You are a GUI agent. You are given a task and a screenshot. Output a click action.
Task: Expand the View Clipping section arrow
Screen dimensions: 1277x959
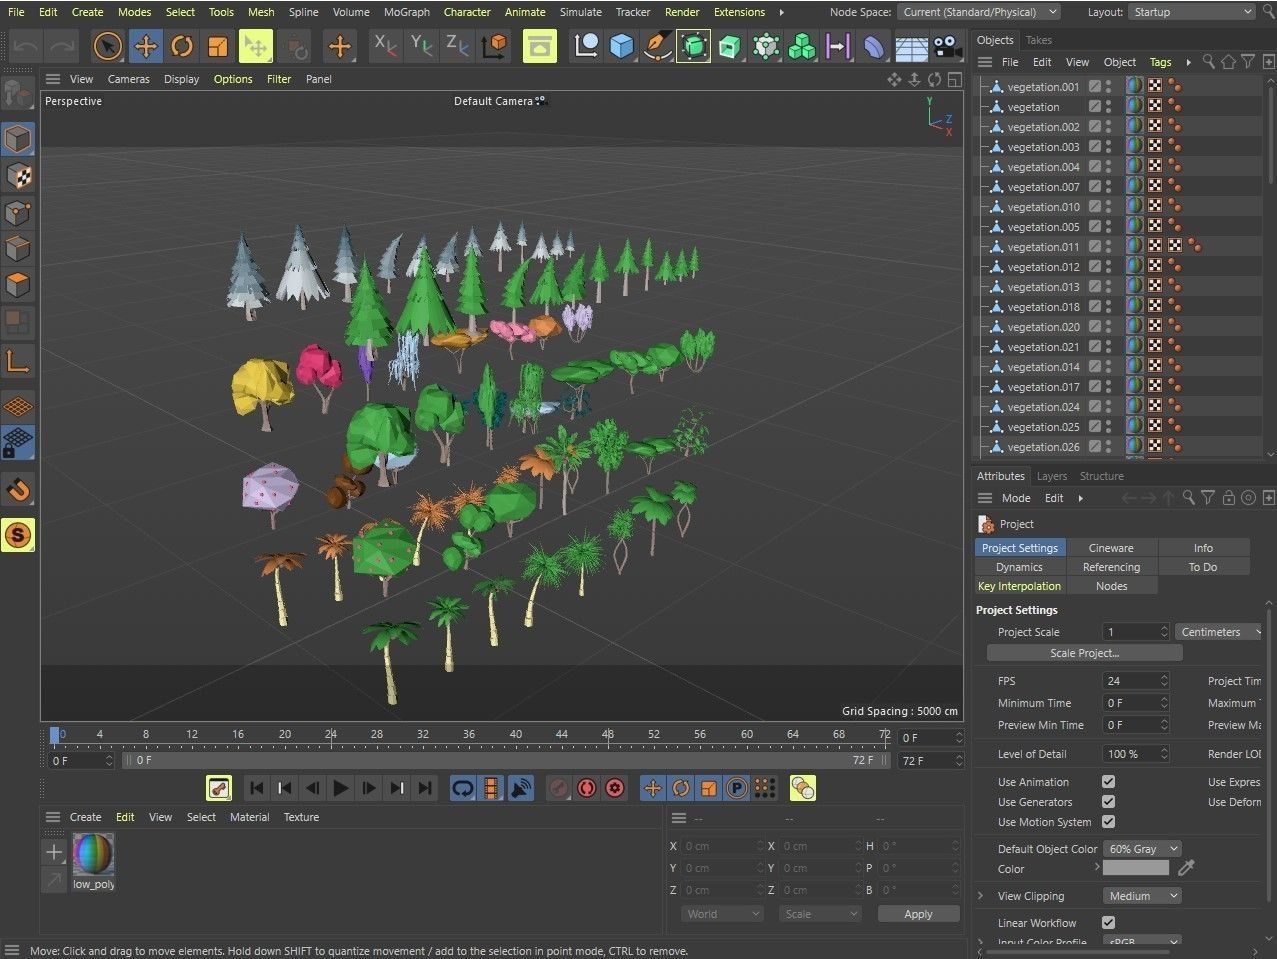(981, 896)
